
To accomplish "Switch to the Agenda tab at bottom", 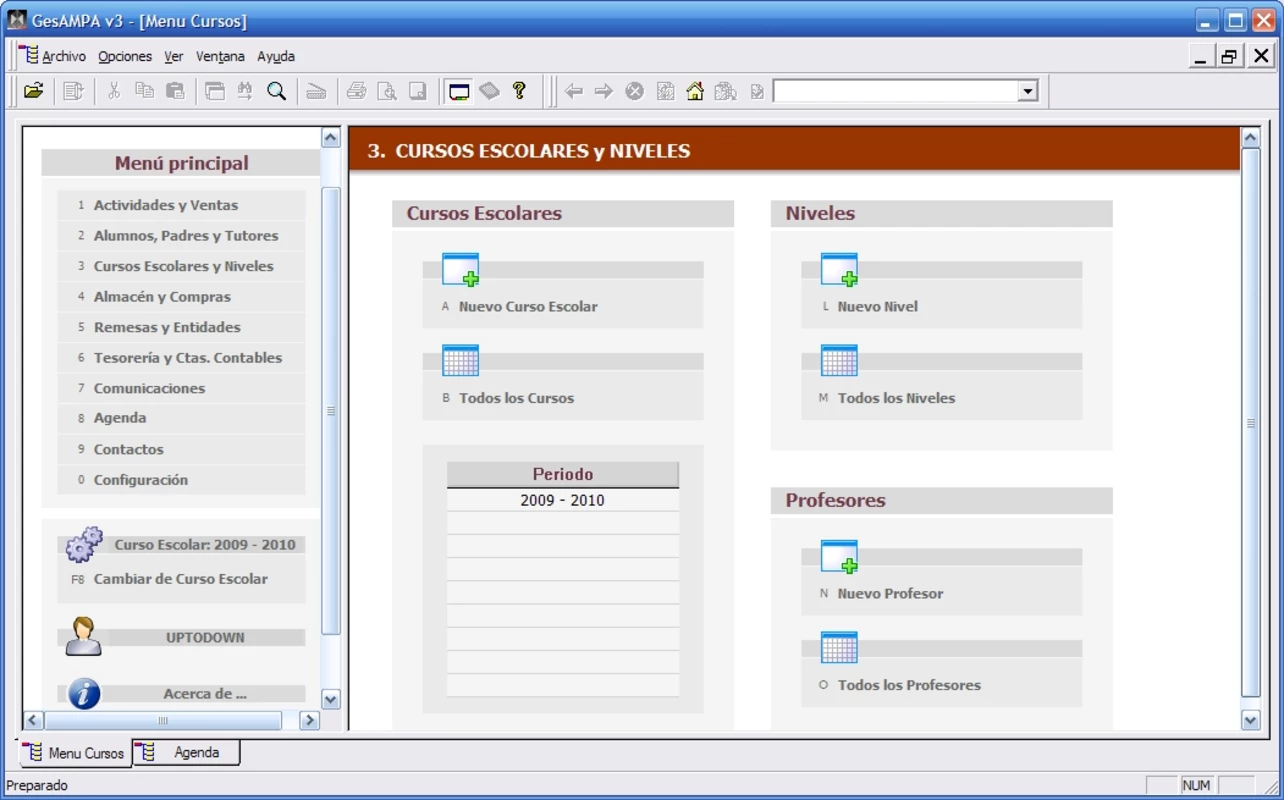I will click(x=188, y=752).
